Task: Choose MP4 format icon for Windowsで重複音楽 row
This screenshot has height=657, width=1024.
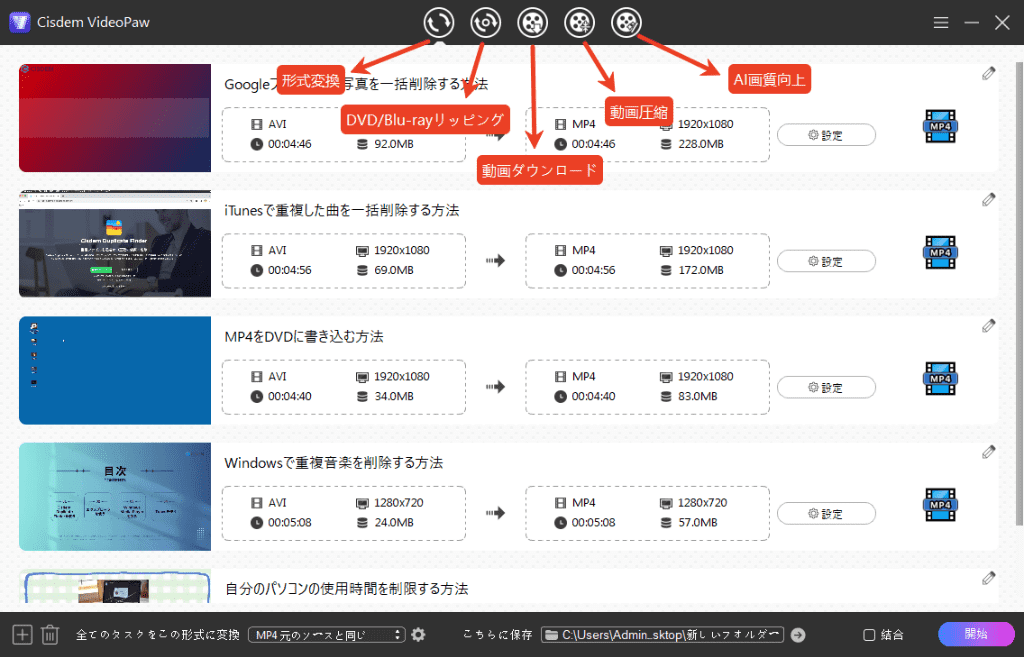Action: (940, 504)
